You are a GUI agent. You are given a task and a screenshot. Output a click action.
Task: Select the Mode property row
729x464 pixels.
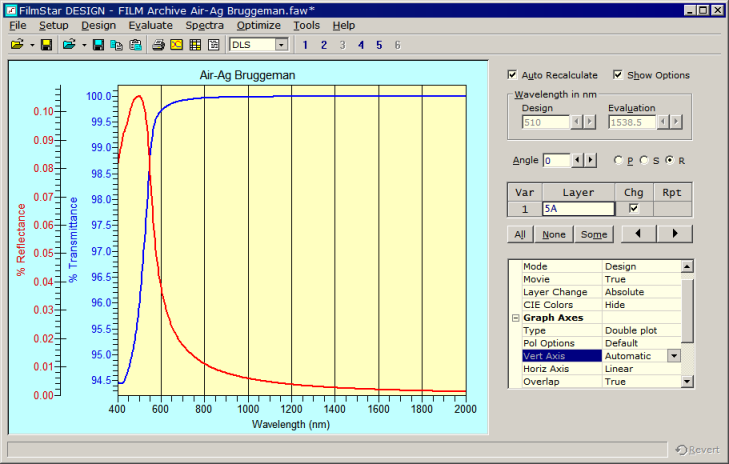[602, 266]
